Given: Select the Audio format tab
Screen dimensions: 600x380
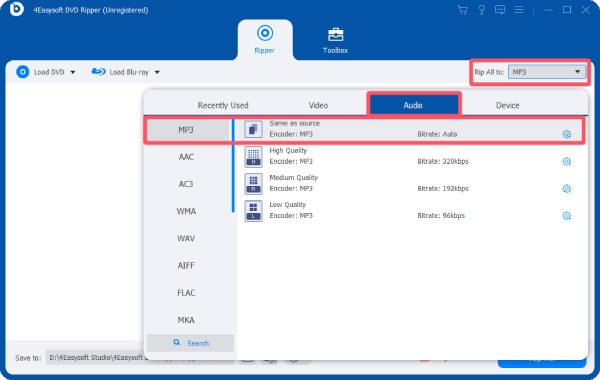Looking at the screenshot, I should point(413,105).
